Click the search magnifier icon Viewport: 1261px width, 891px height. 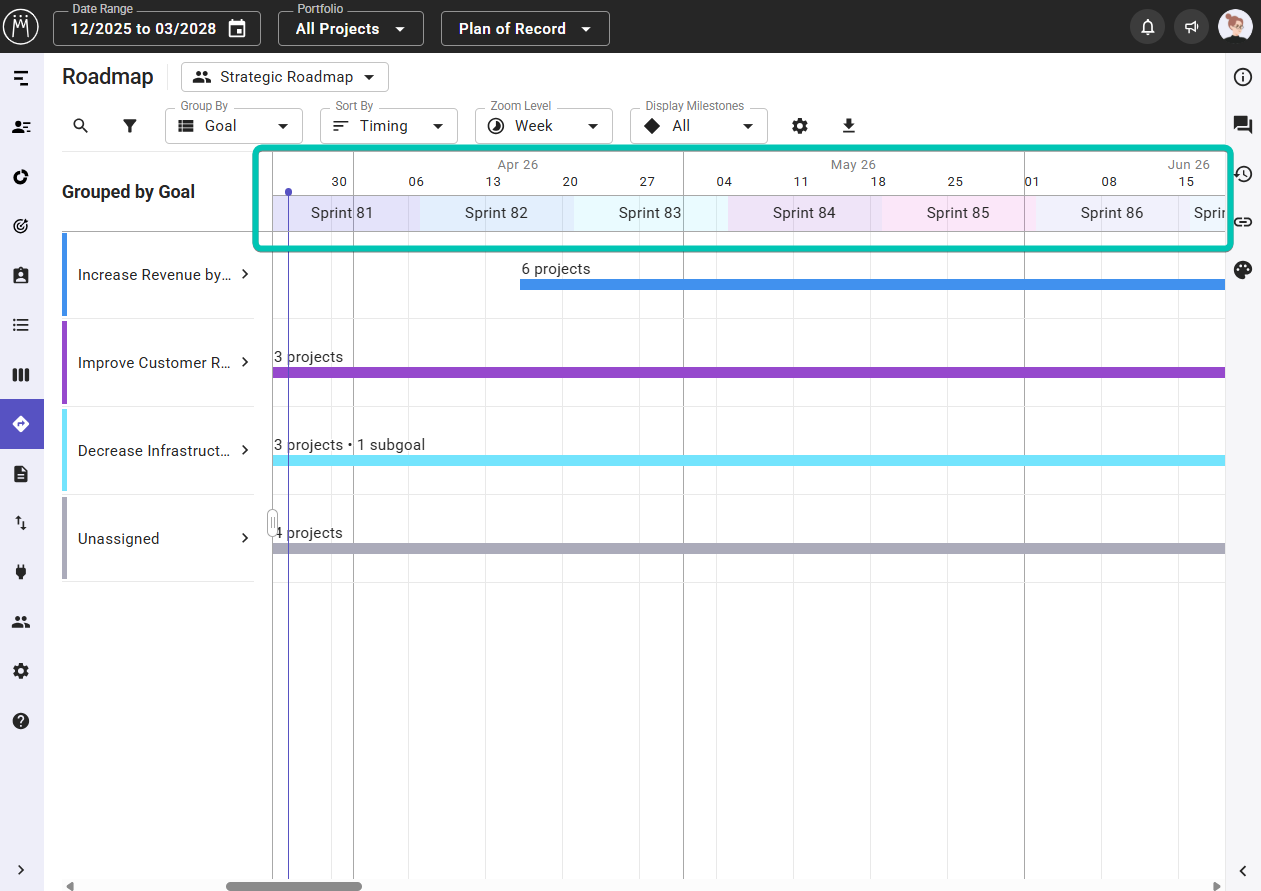click(x=81, y=126)
